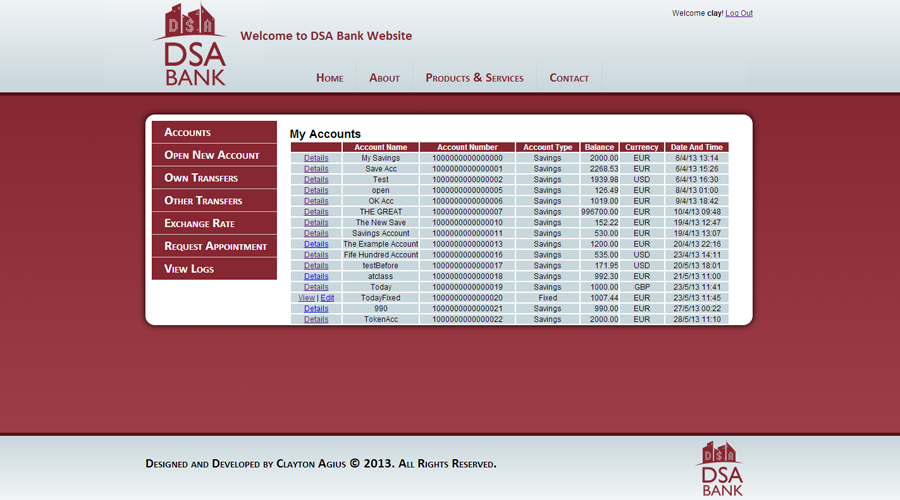
Task: Open Details for THE GREAT account
Action: coord(316,212)
